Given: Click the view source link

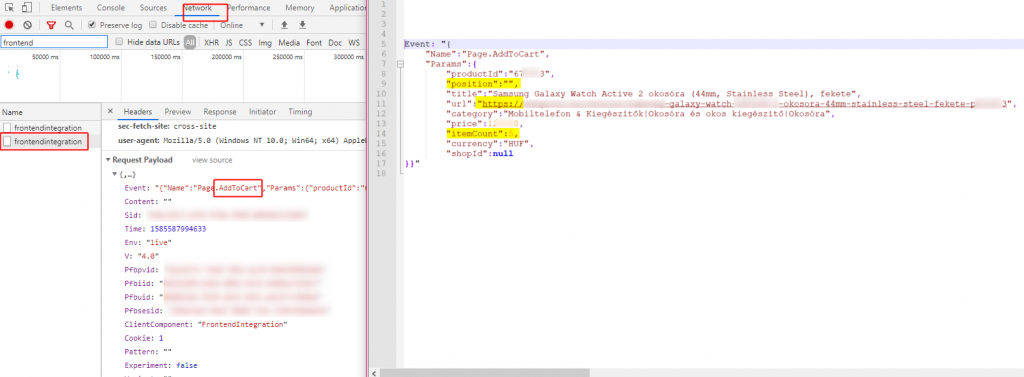Looking at the screenshot, I should (x=212, y=160).
